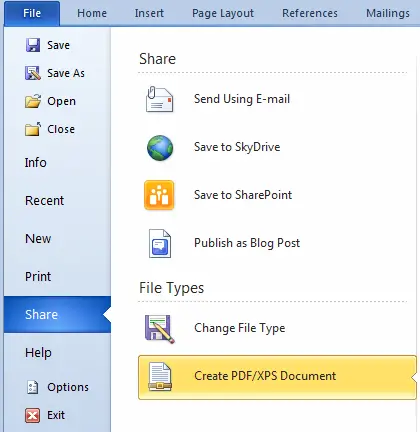Open the Home ribbon tab
Screen dimensions: 420x432
(92, 13)
